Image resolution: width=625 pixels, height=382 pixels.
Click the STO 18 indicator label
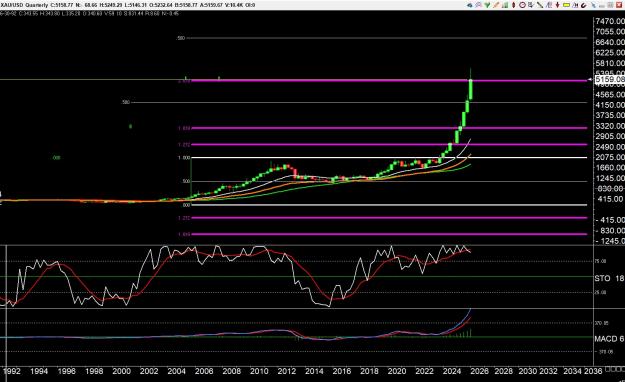tap(609, 278)
